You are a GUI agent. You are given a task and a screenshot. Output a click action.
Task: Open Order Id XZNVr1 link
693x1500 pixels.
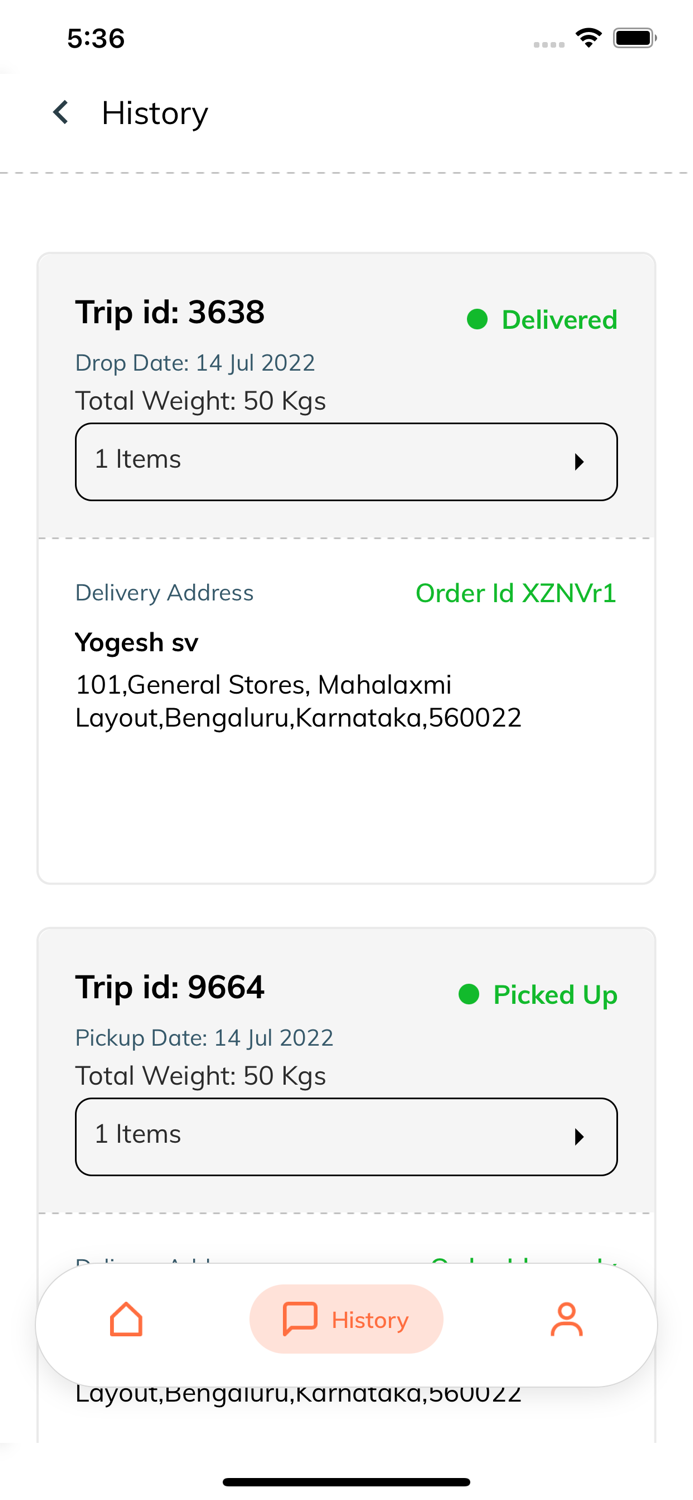515,593
